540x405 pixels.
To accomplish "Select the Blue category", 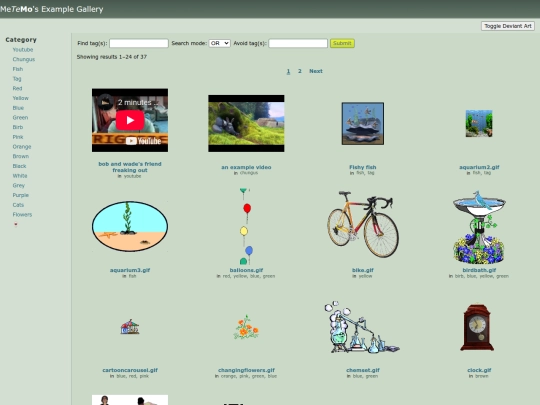I will 18,108.
